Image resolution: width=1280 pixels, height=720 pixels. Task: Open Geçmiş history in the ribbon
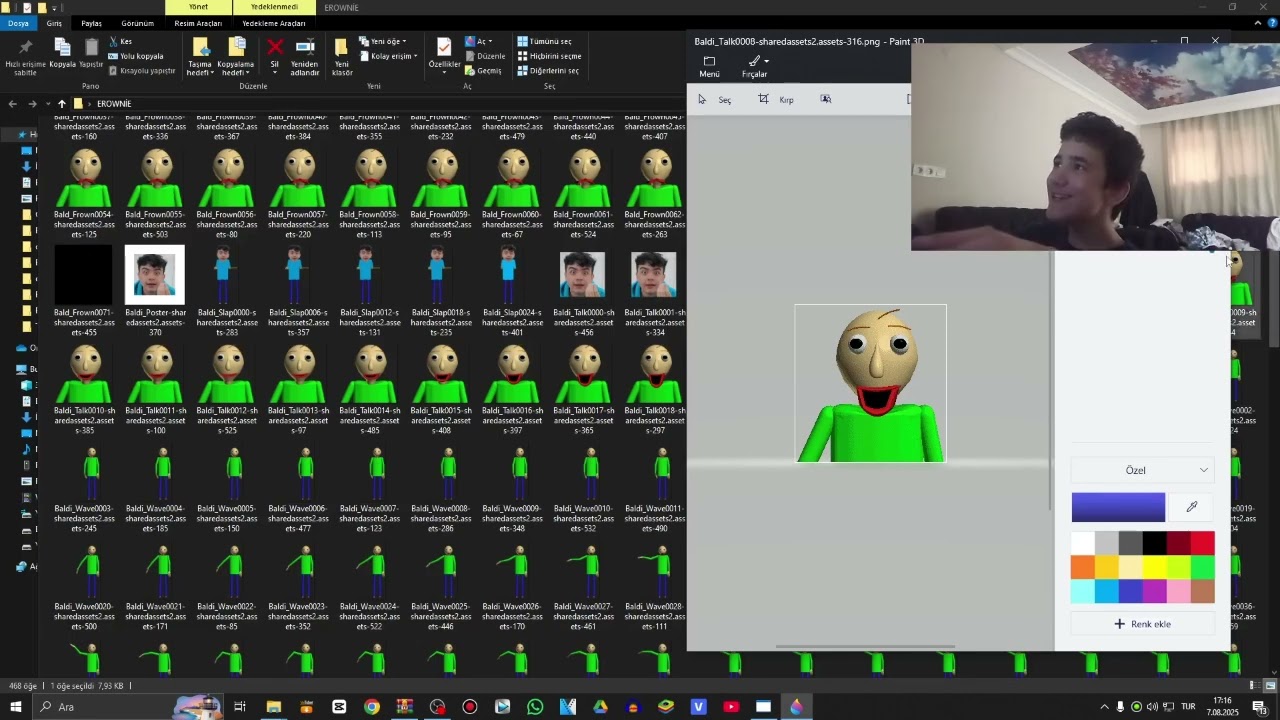(483, 71)
